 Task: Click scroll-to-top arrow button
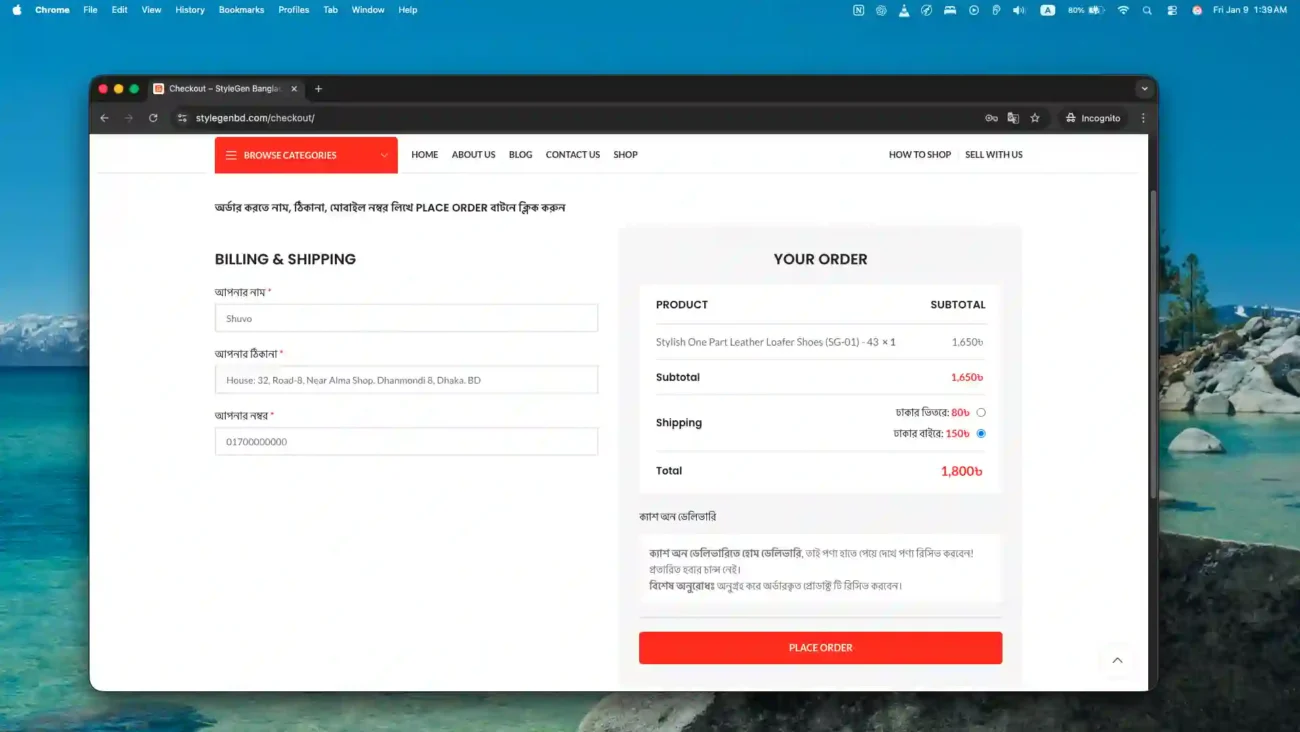coord(1117,660)
